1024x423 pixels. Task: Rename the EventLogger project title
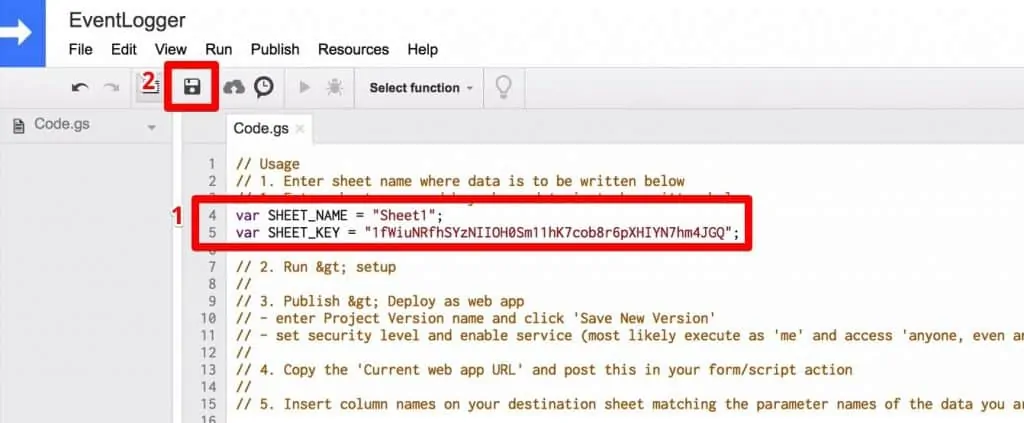[x=127, y=20]
